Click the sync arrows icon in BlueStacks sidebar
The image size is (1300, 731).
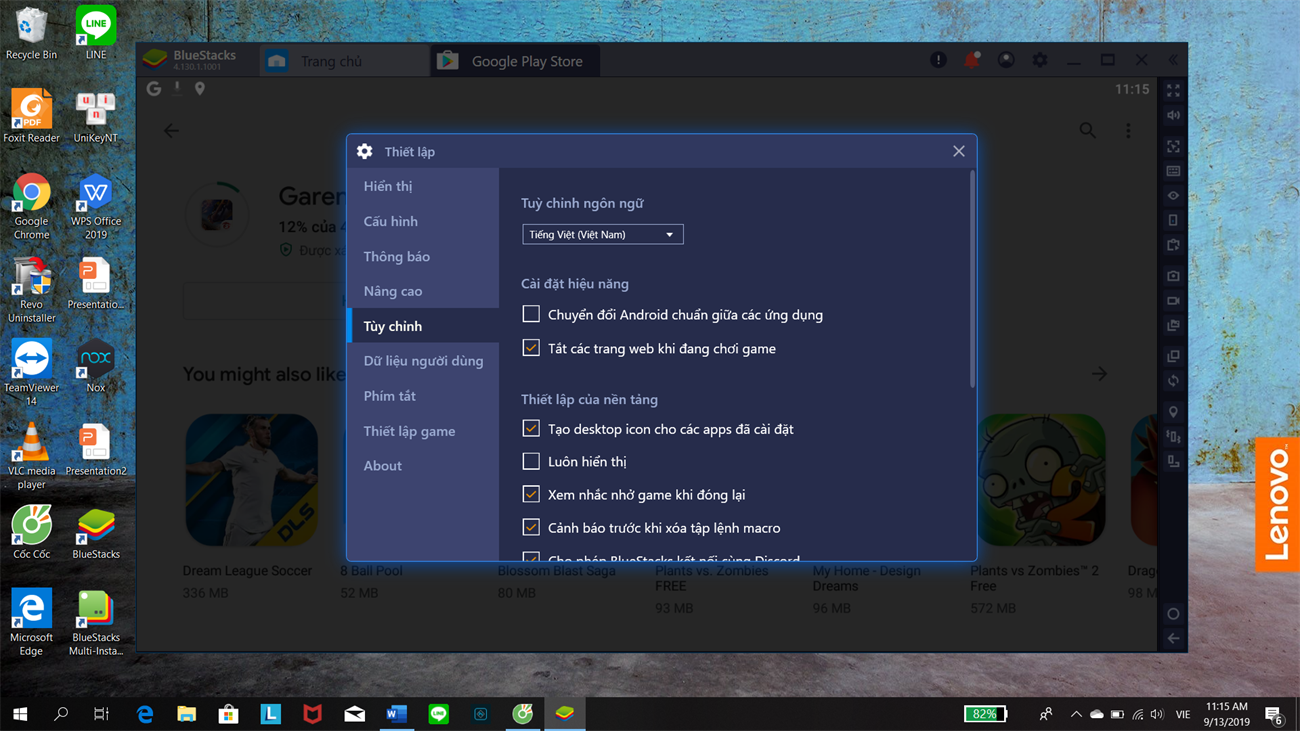[1173, 380]
